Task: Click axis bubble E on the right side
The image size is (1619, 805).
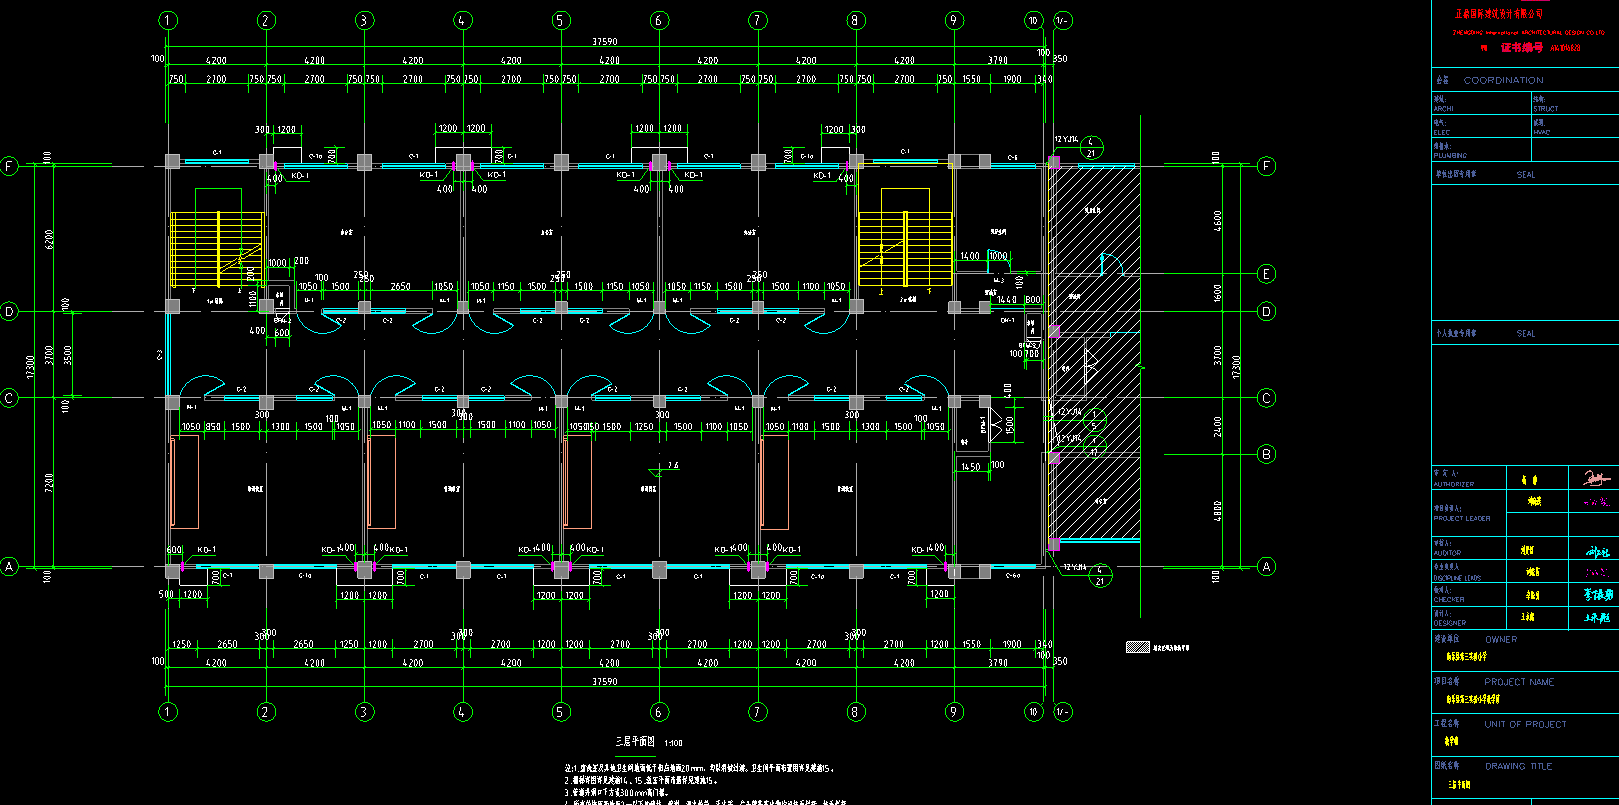Action: point(1266,274)
